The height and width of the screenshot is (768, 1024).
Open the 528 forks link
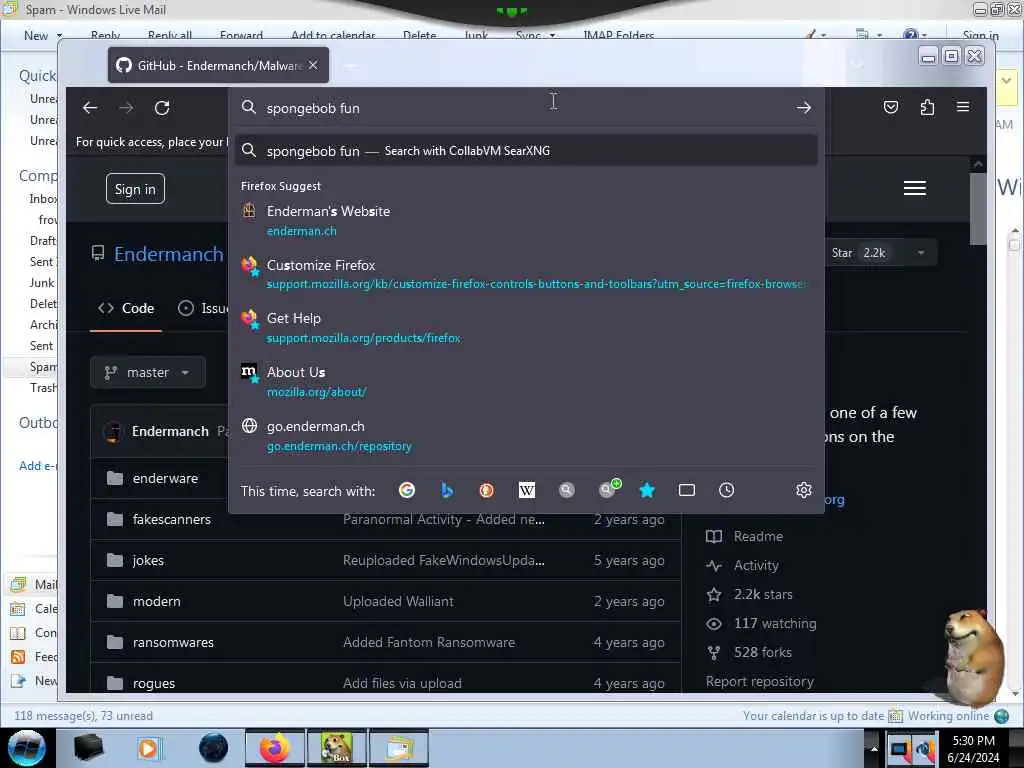(x=762, y=652)
